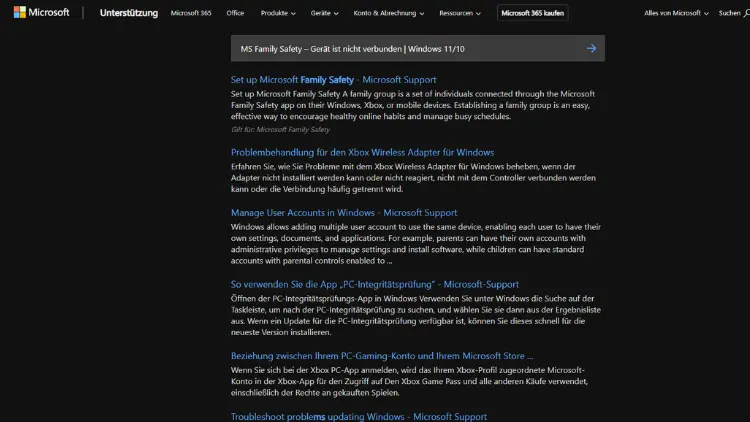The width and height of the screenshot is (750, 422).
Task: Expand the Geräte dropdown menu
Action: click(x=324, y=13)
